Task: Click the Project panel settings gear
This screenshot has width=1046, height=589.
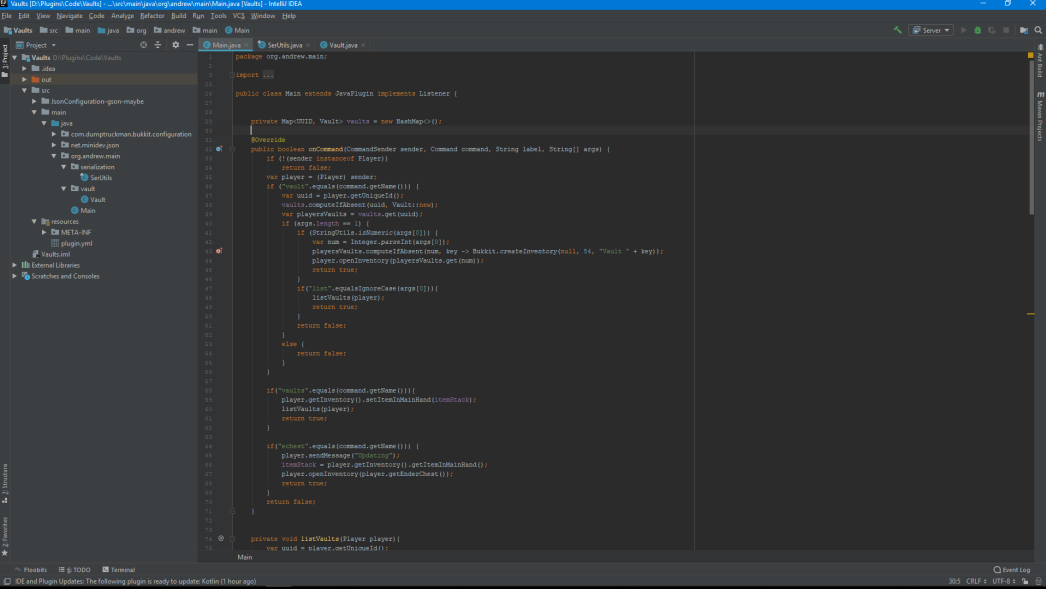Action: tap(176, 45)
